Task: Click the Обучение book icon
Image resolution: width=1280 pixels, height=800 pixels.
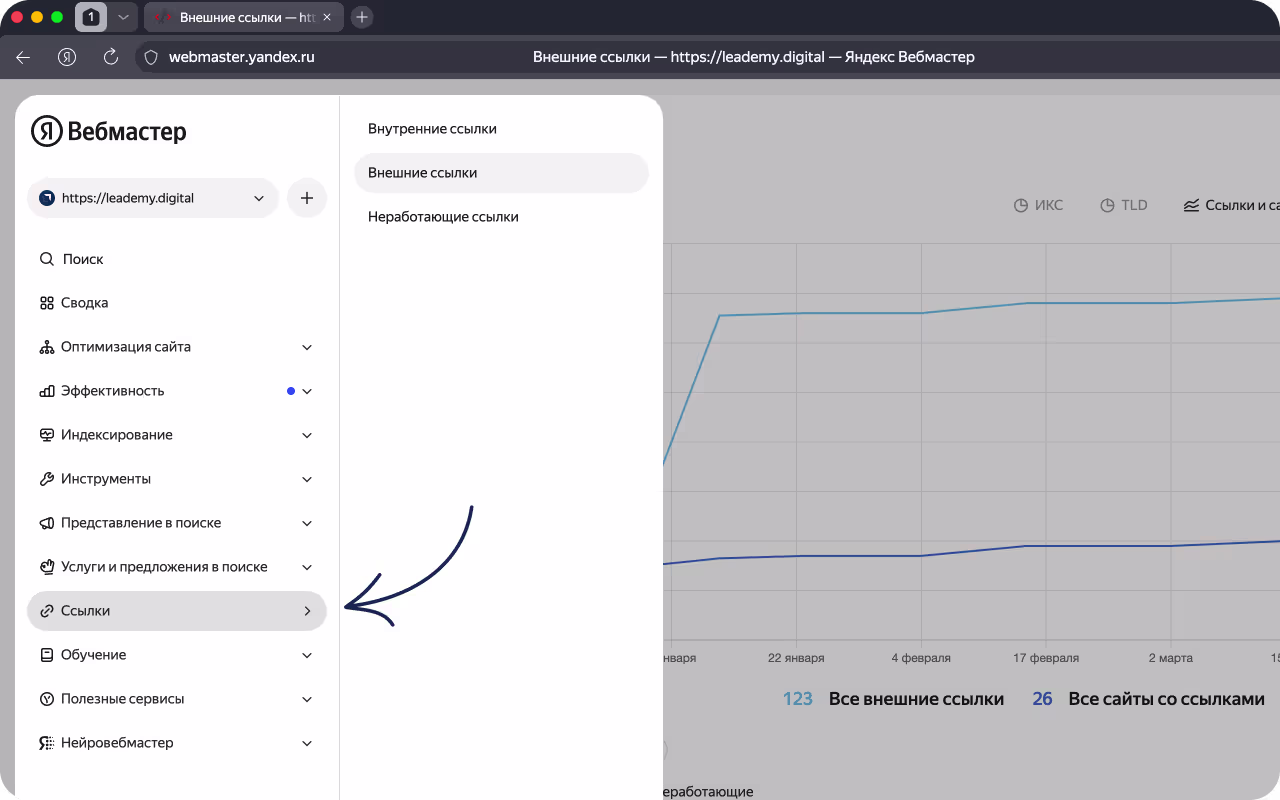Action: (x=46, y=655)
